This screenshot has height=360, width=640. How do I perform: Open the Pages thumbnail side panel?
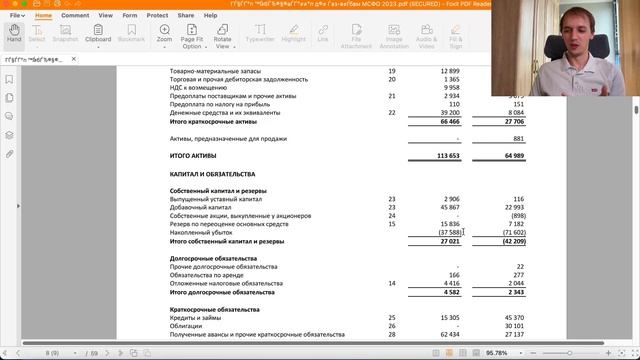[9, 98]
